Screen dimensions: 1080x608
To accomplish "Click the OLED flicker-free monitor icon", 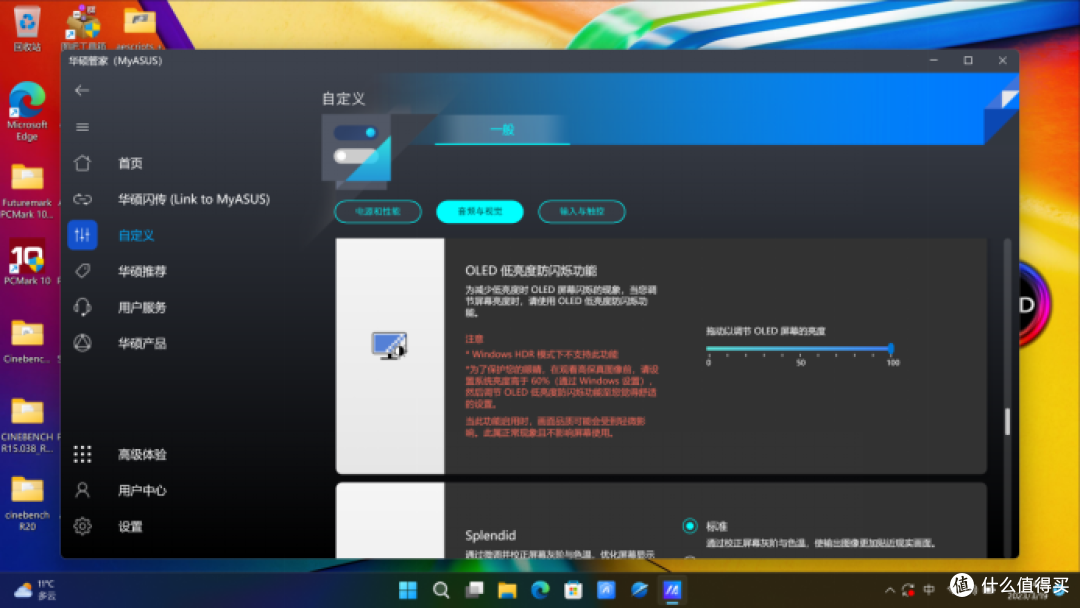I will click(389, 345).
